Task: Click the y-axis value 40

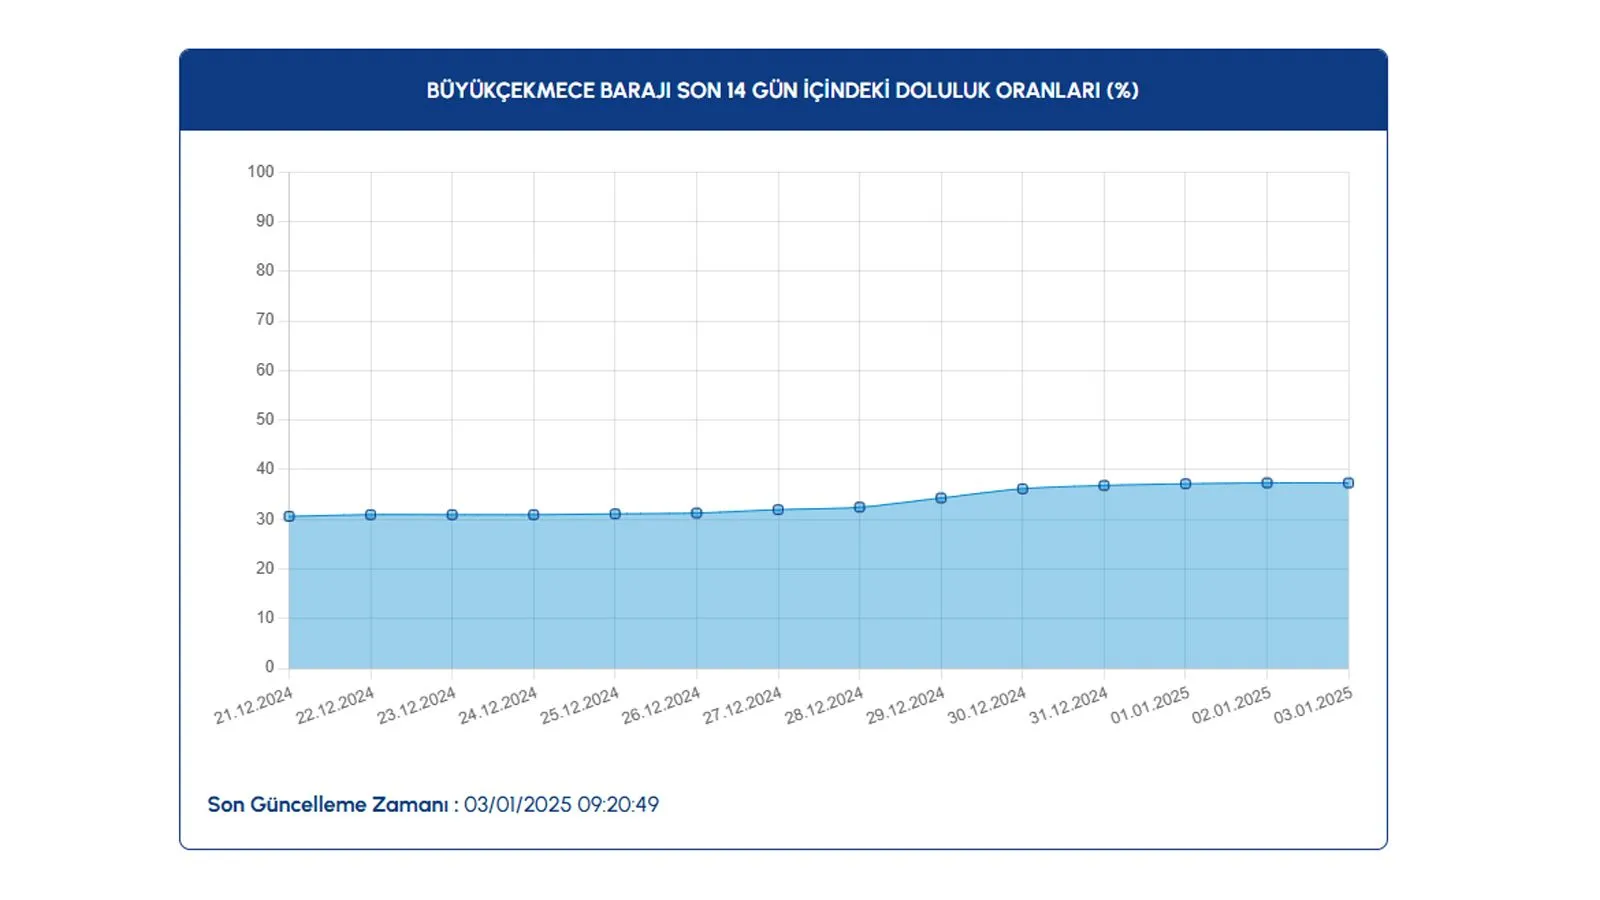Action: 265,469
